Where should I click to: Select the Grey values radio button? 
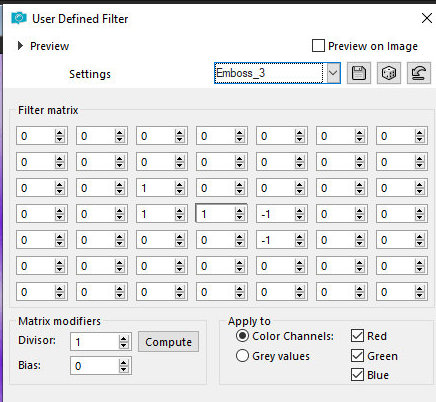tap(242, 356)
